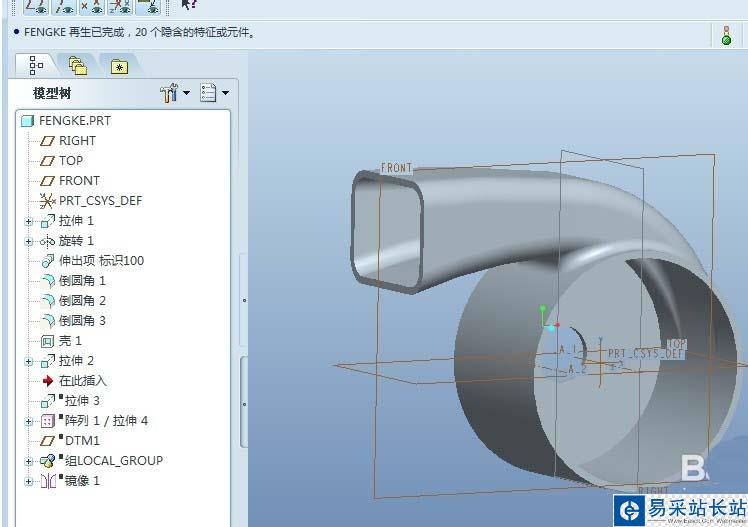Expand the 组LOCAL_GROUP node
Screen dimensions: 748x527
tap(29, 462)
